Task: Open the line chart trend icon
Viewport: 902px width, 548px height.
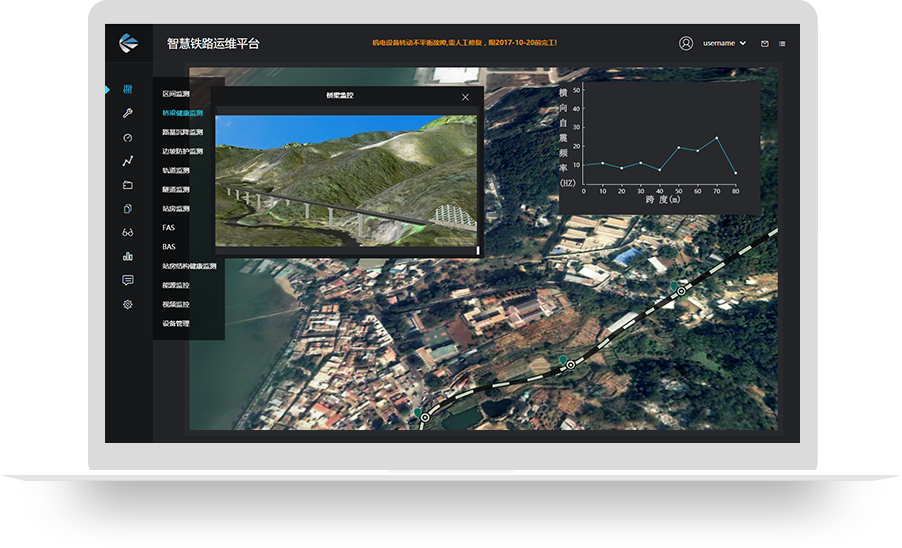Action: (x=128, y=161)
